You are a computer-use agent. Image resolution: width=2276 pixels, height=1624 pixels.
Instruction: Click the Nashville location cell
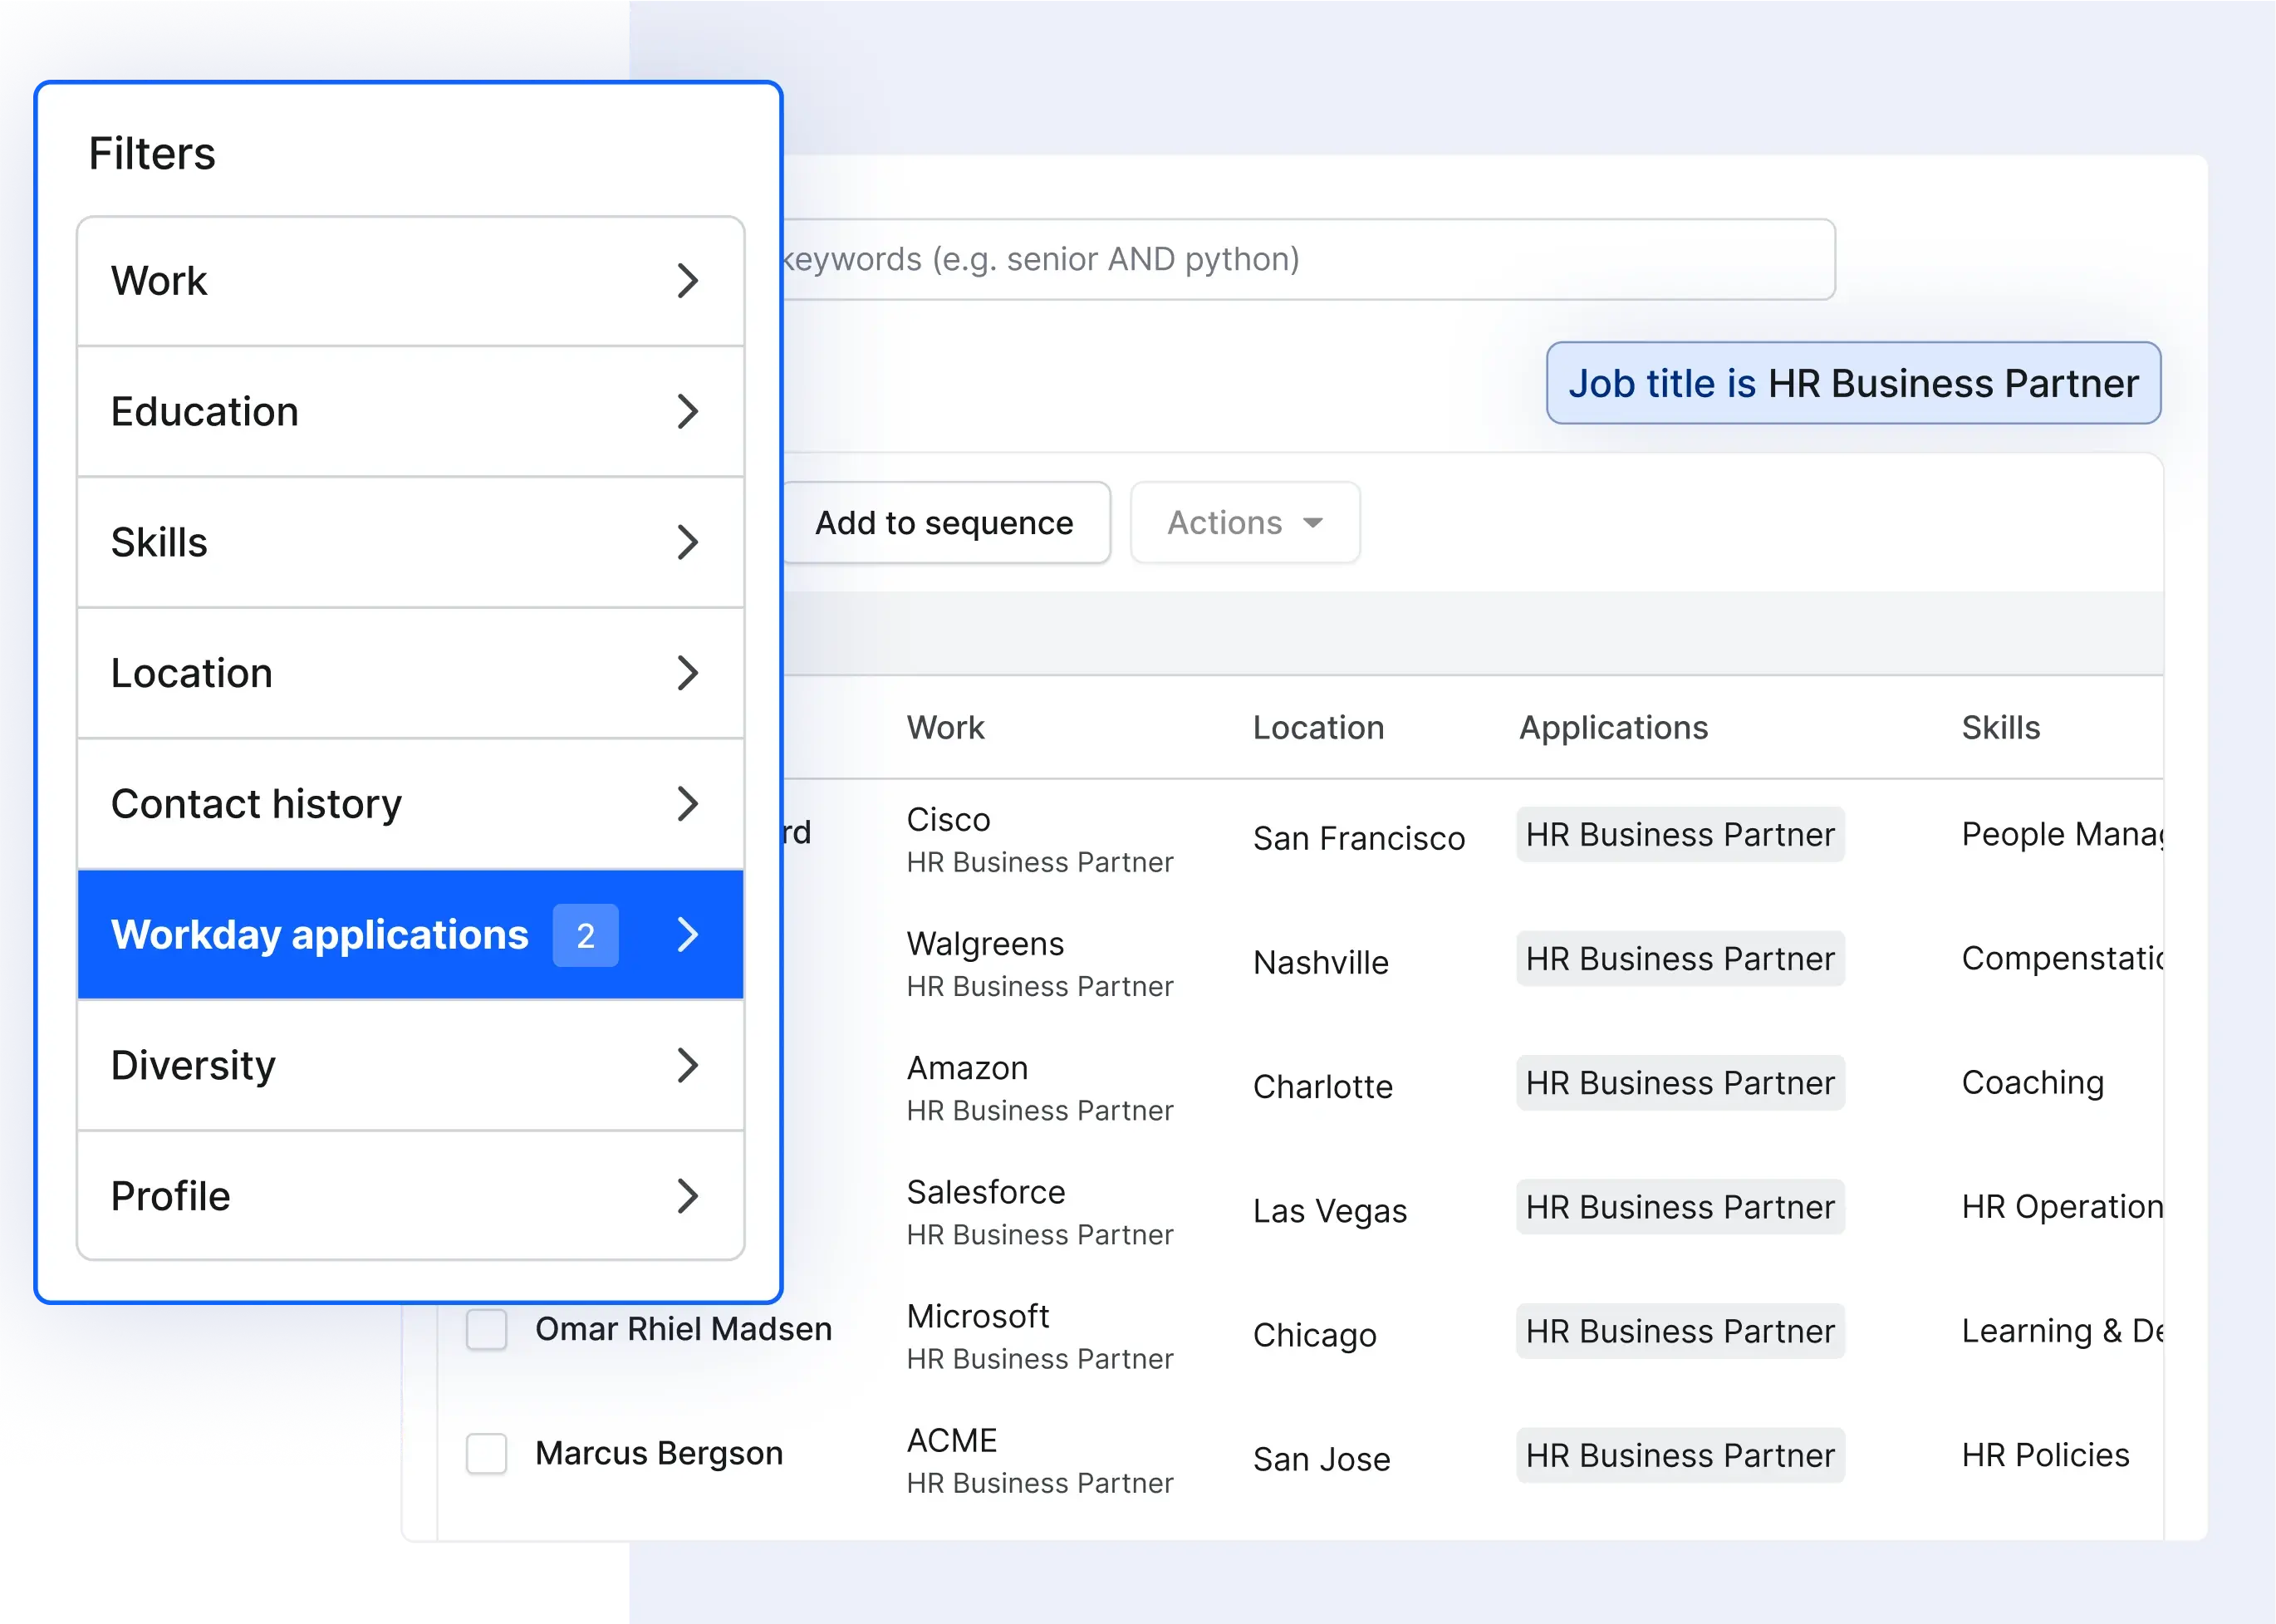[1321, 962]
